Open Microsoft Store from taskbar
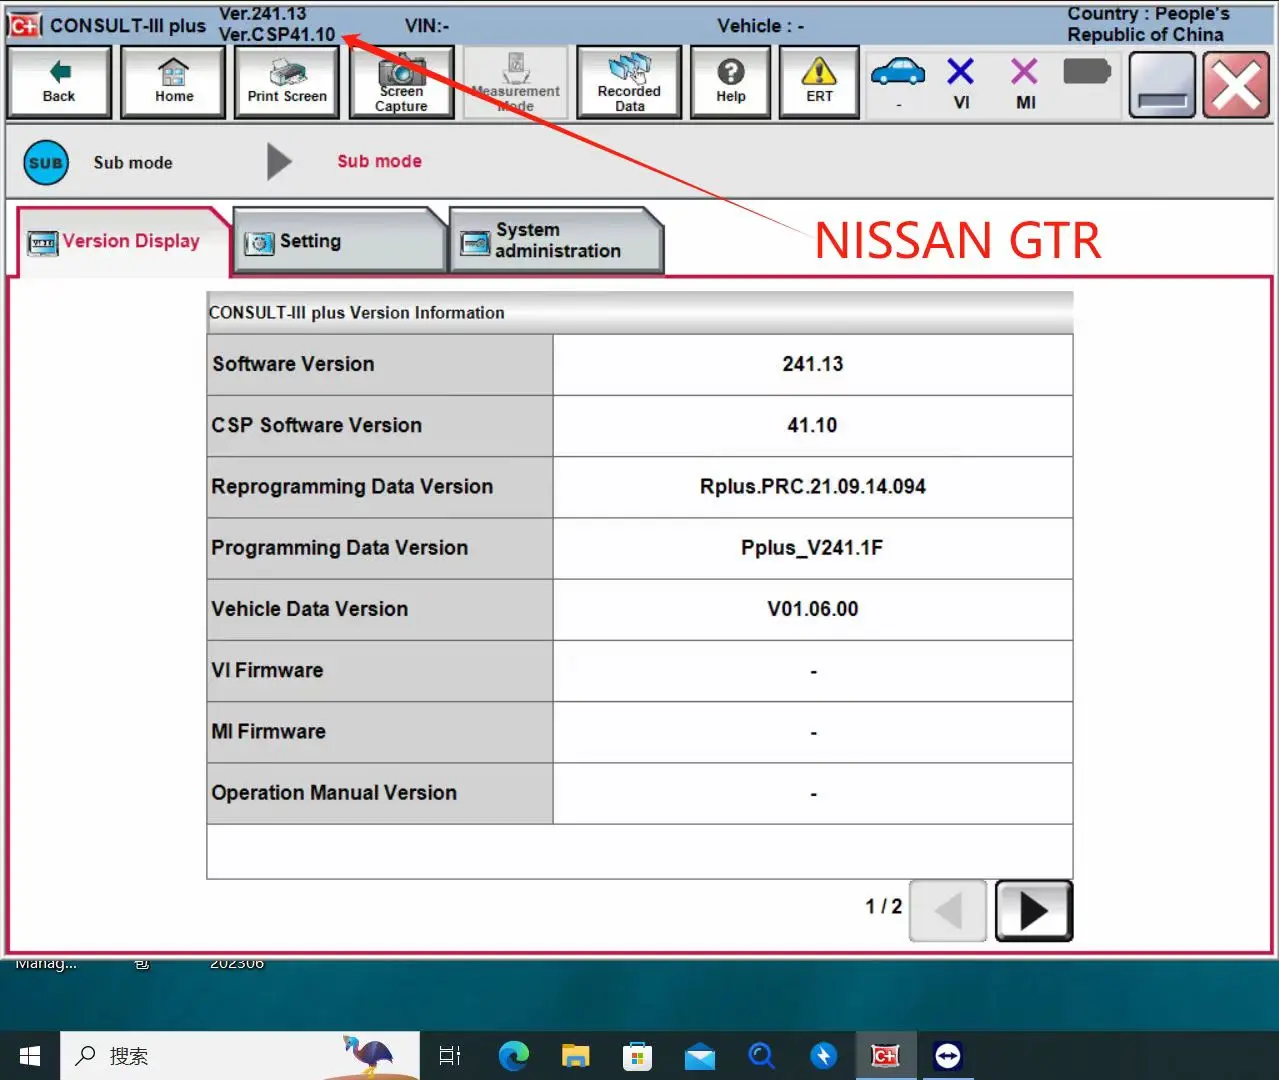The width and height of the screenshot is (1279, 1080). pos(637,1056)
